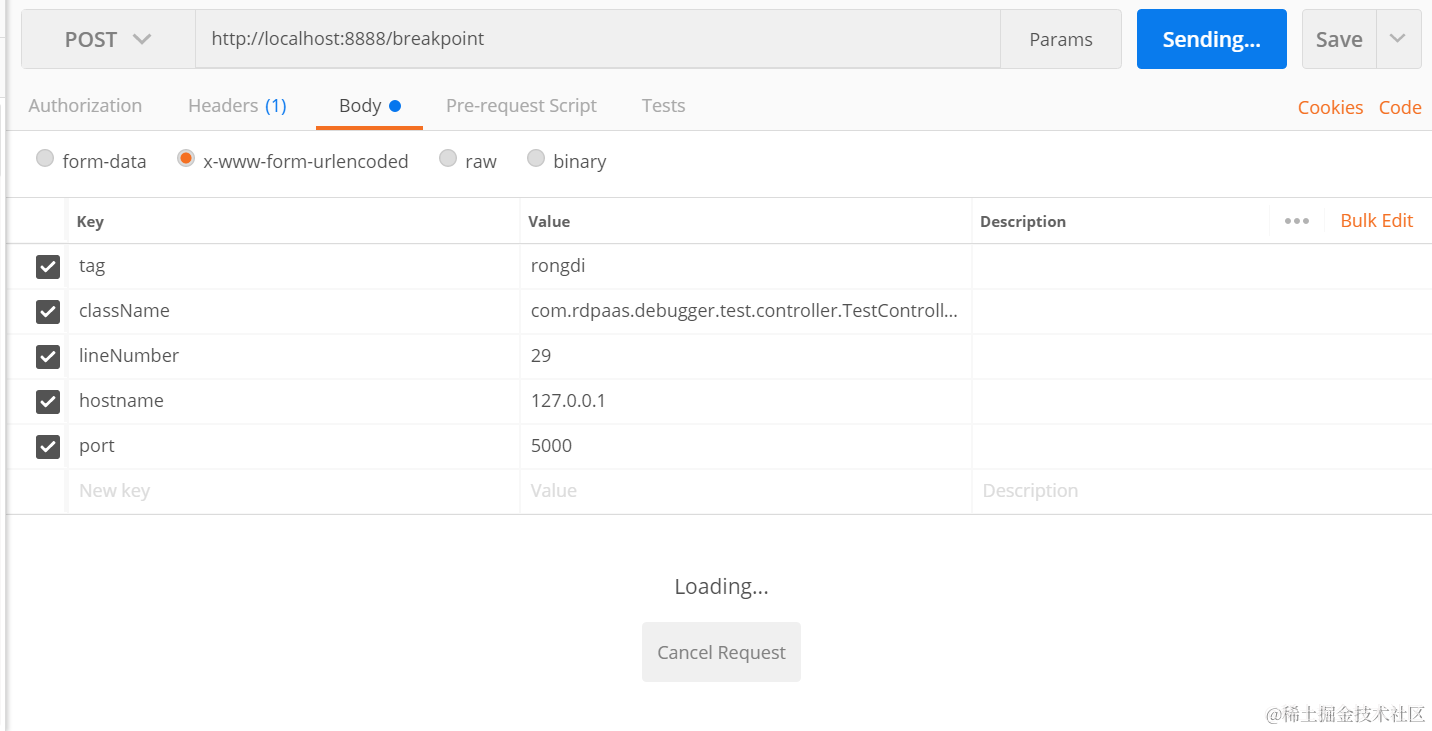Click the tag key cell
Image resolution: width=1432 pixels, height=731 pixels.
pos(294,266)
